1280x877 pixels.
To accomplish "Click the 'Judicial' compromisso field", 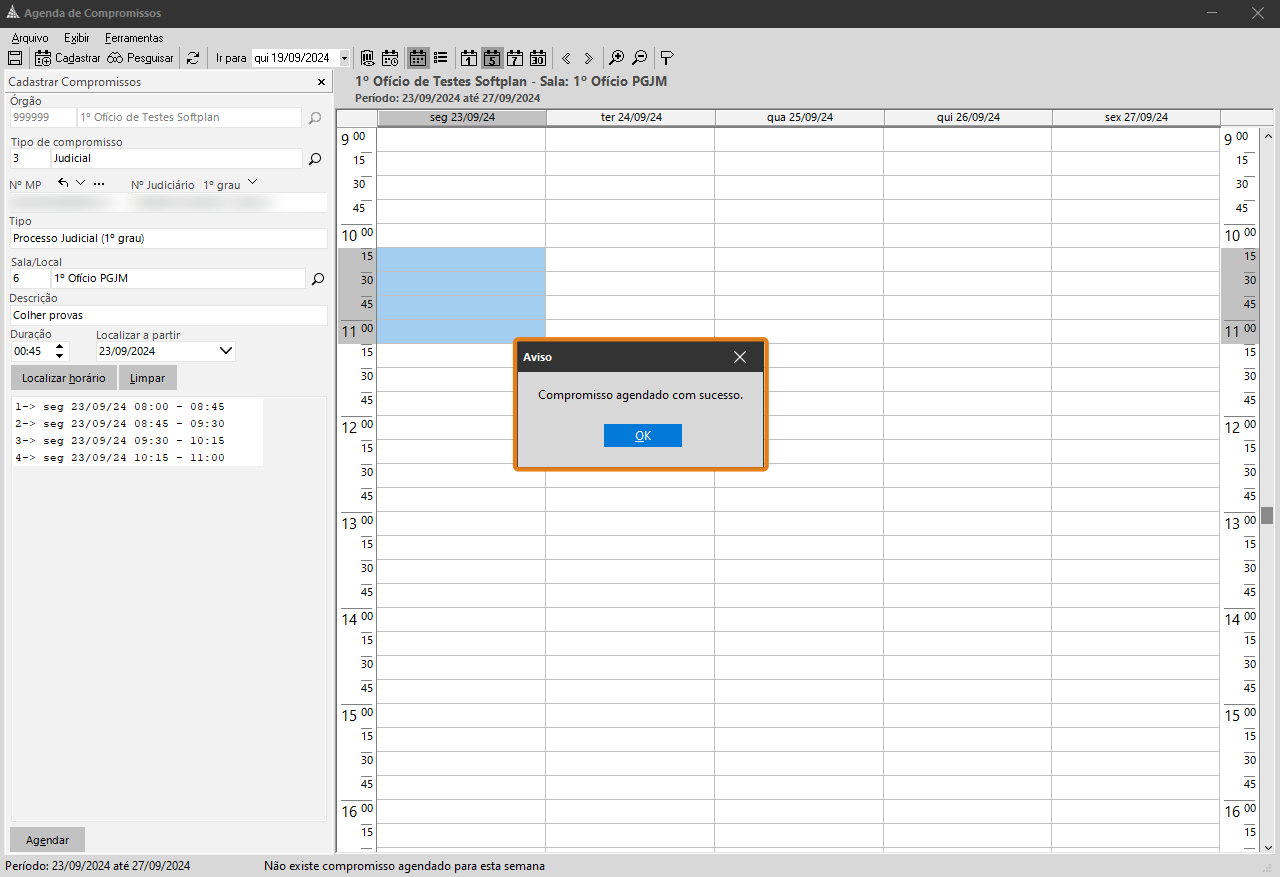I will (176, 158).
